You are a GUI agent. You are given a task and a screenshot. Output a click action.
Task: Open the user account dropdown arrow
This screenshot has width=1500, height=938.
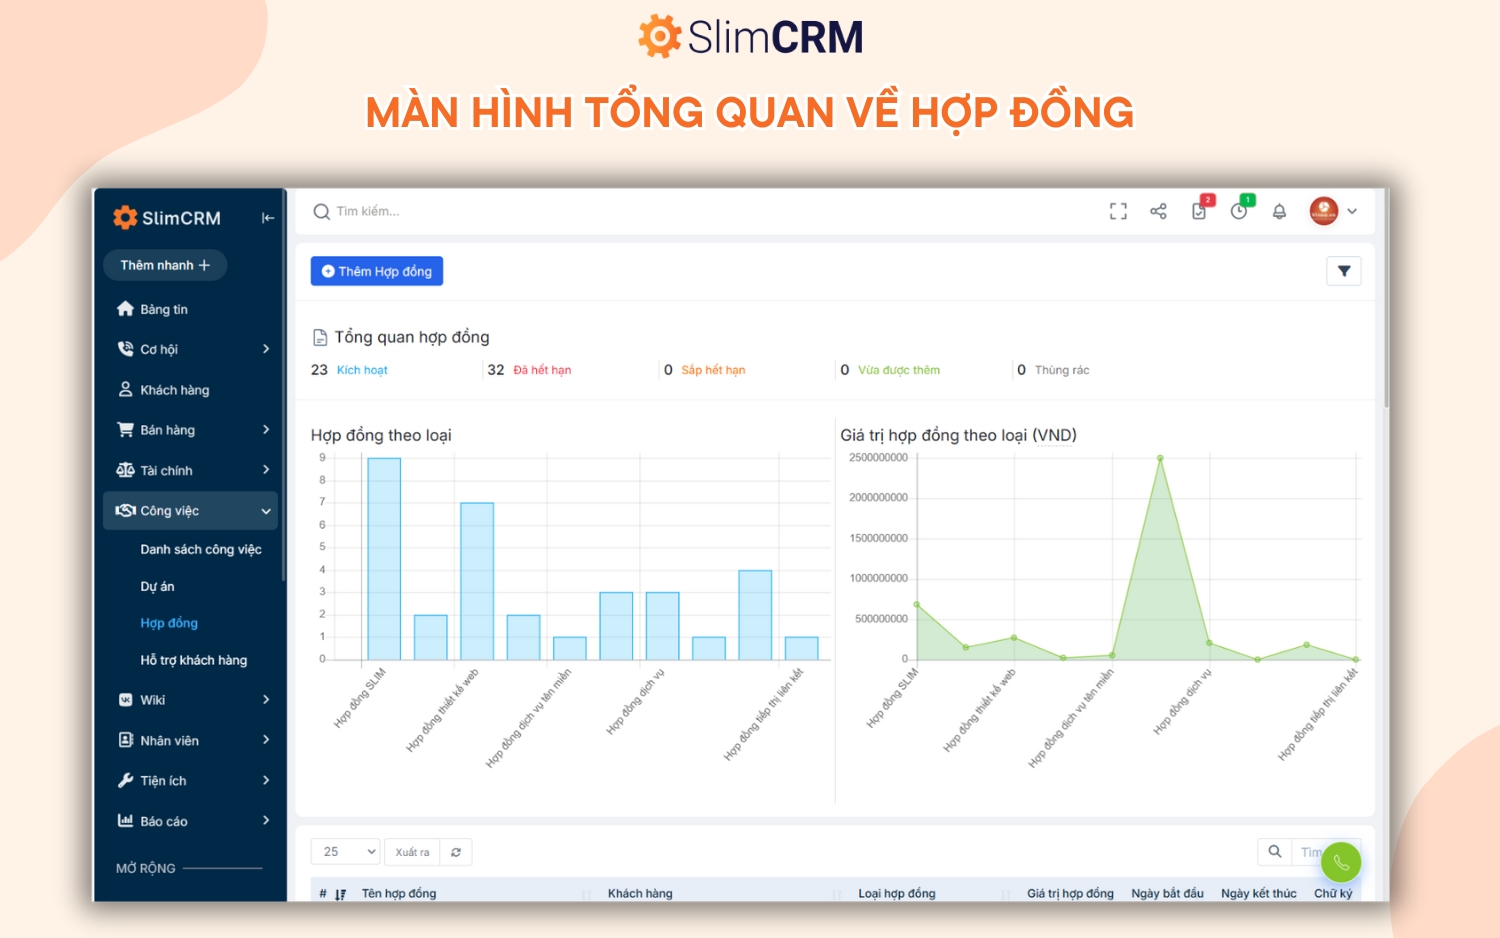1352,211
